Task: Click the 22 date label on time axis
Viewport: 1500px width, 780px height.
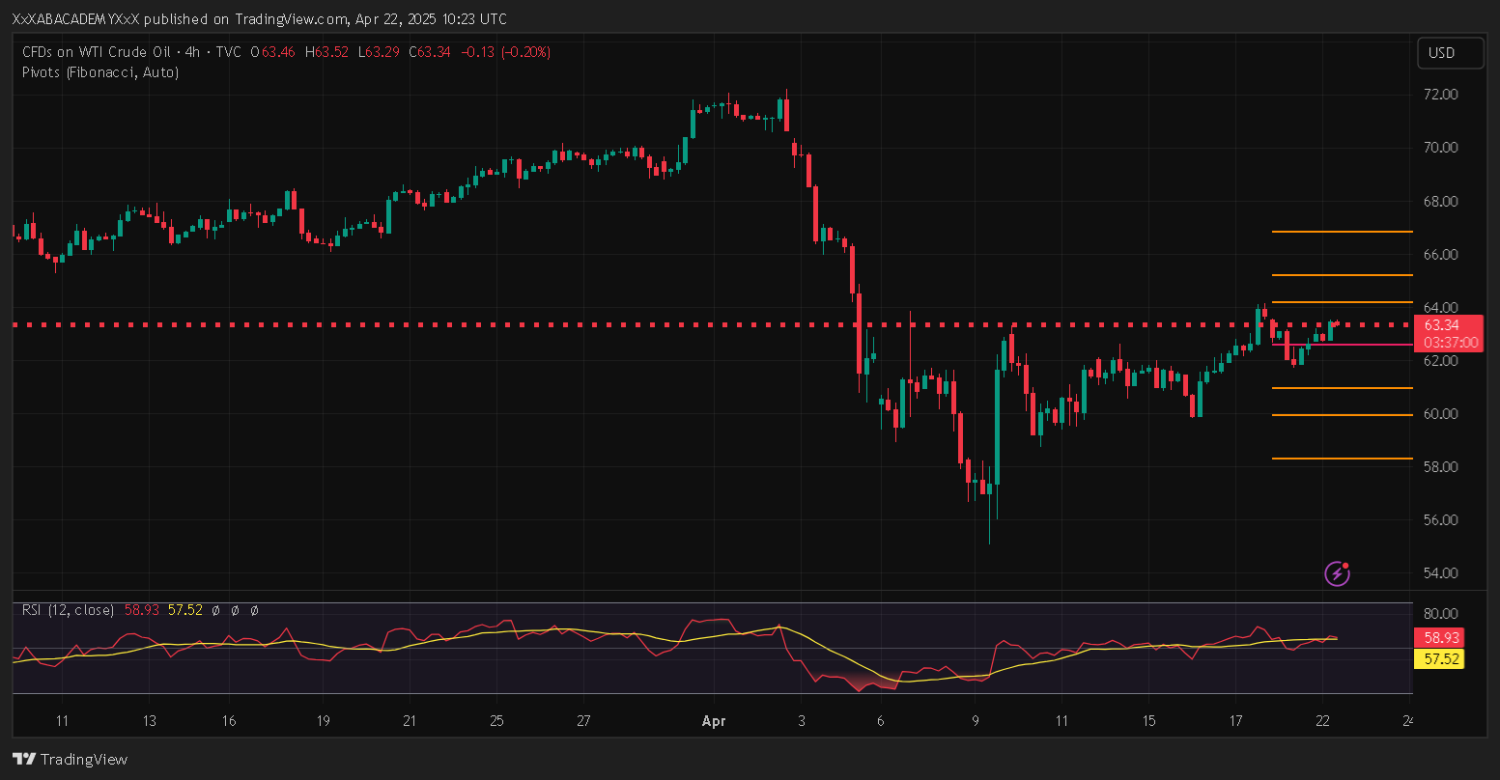Action: click(1322, 721)
